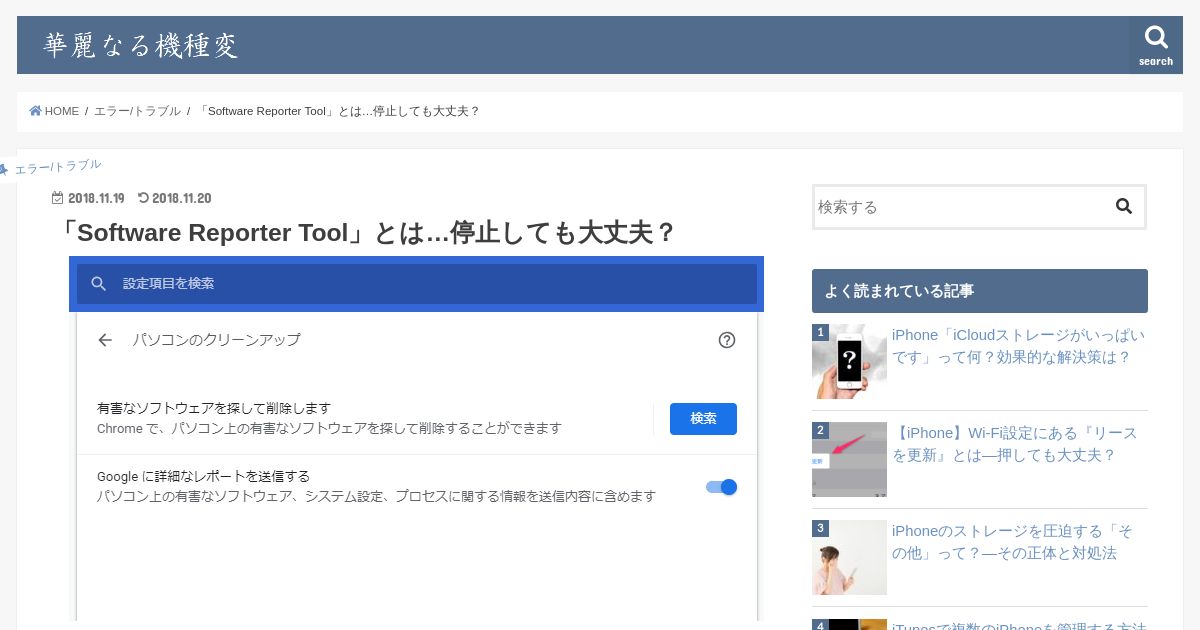1200x630 pixels.
Task: Click the updated date 2018.11.20
Action: [x=174, y=198]
